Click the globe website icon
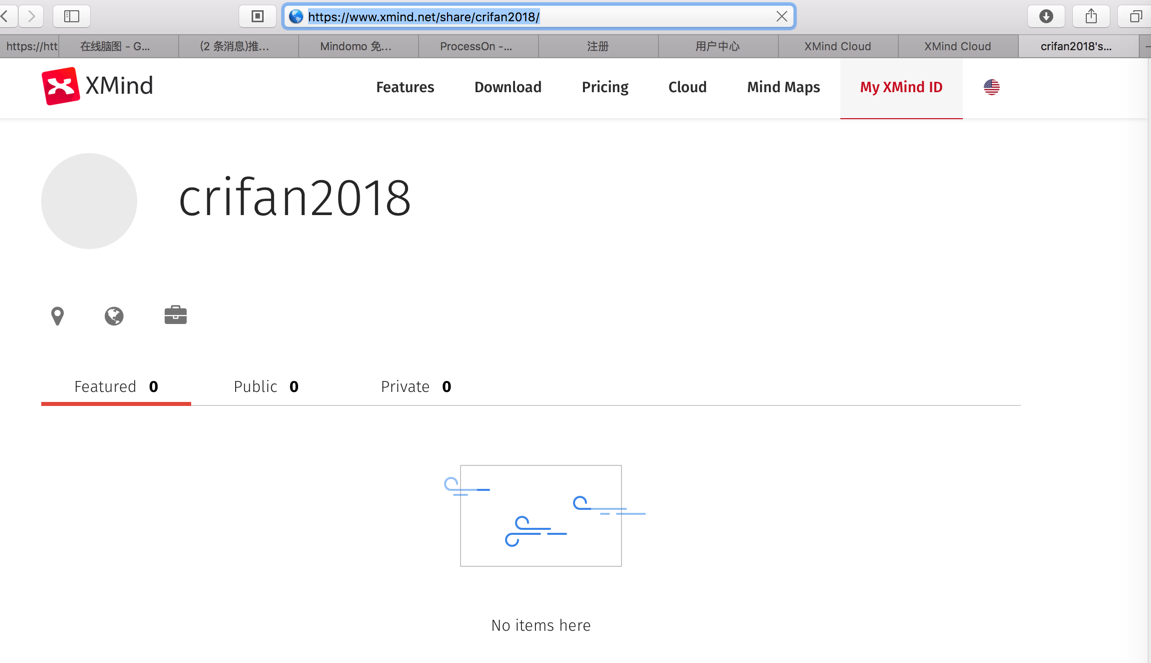 [x=114, y=316]
